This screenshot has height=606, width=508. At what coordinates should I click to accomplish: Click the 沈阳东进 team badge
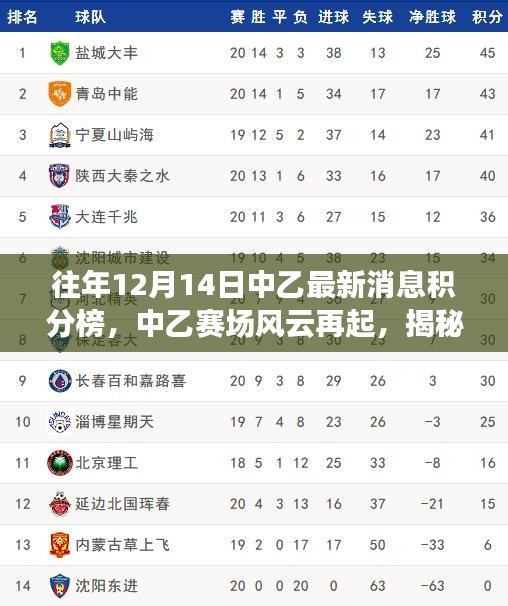coord(60,586)
